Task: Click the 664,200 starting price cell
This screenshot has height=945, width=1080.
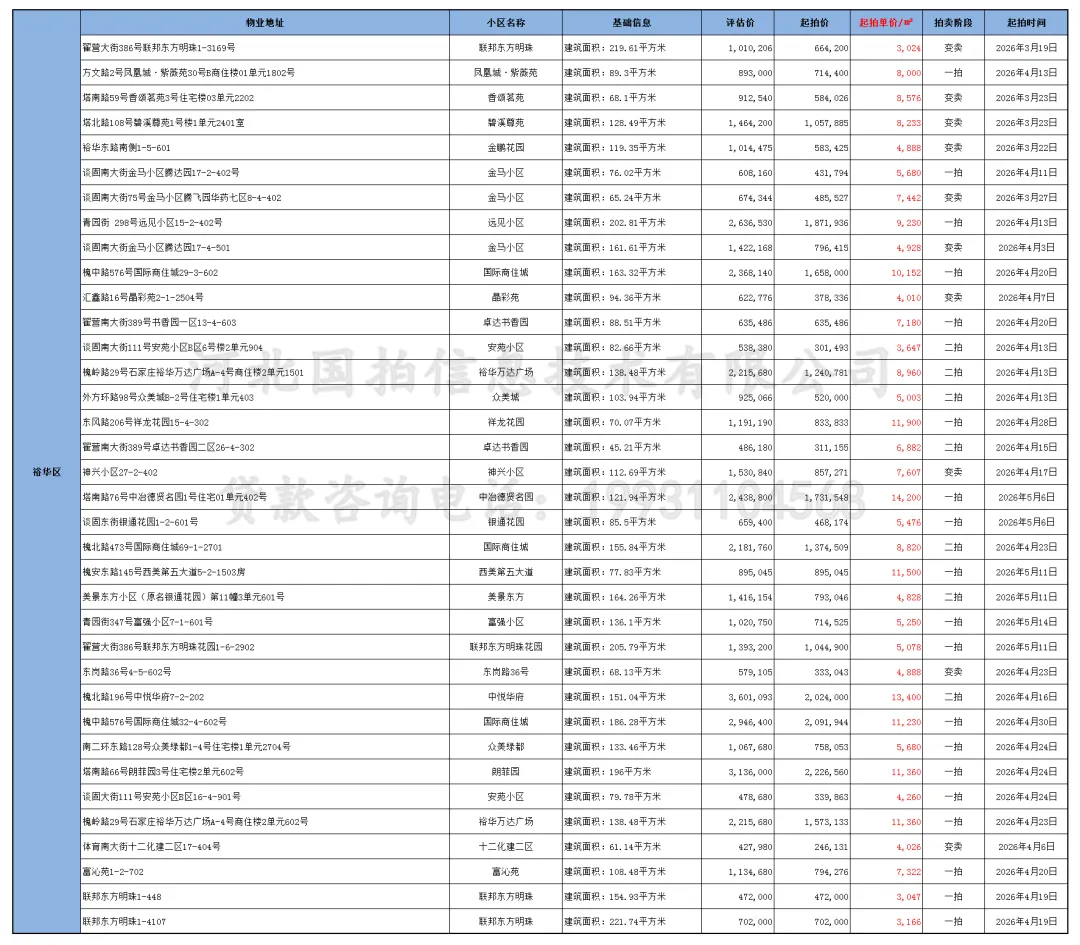Action: (812, 48)
